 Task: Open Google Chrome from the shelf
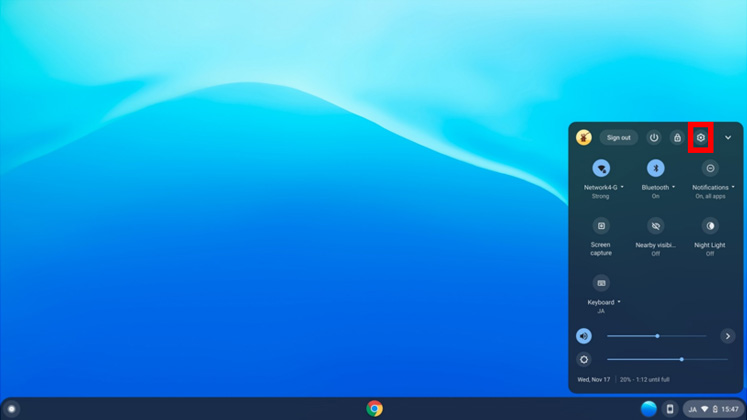pyautogui.click(x=374, y=409)
